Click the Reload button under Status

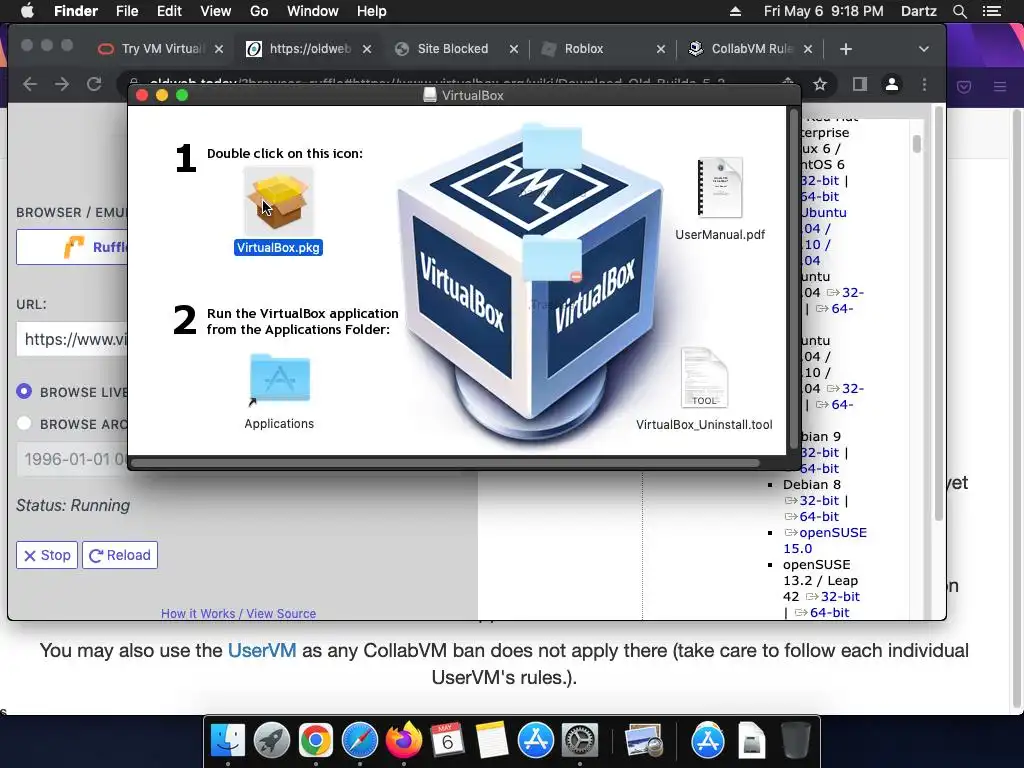click(120, 555)
